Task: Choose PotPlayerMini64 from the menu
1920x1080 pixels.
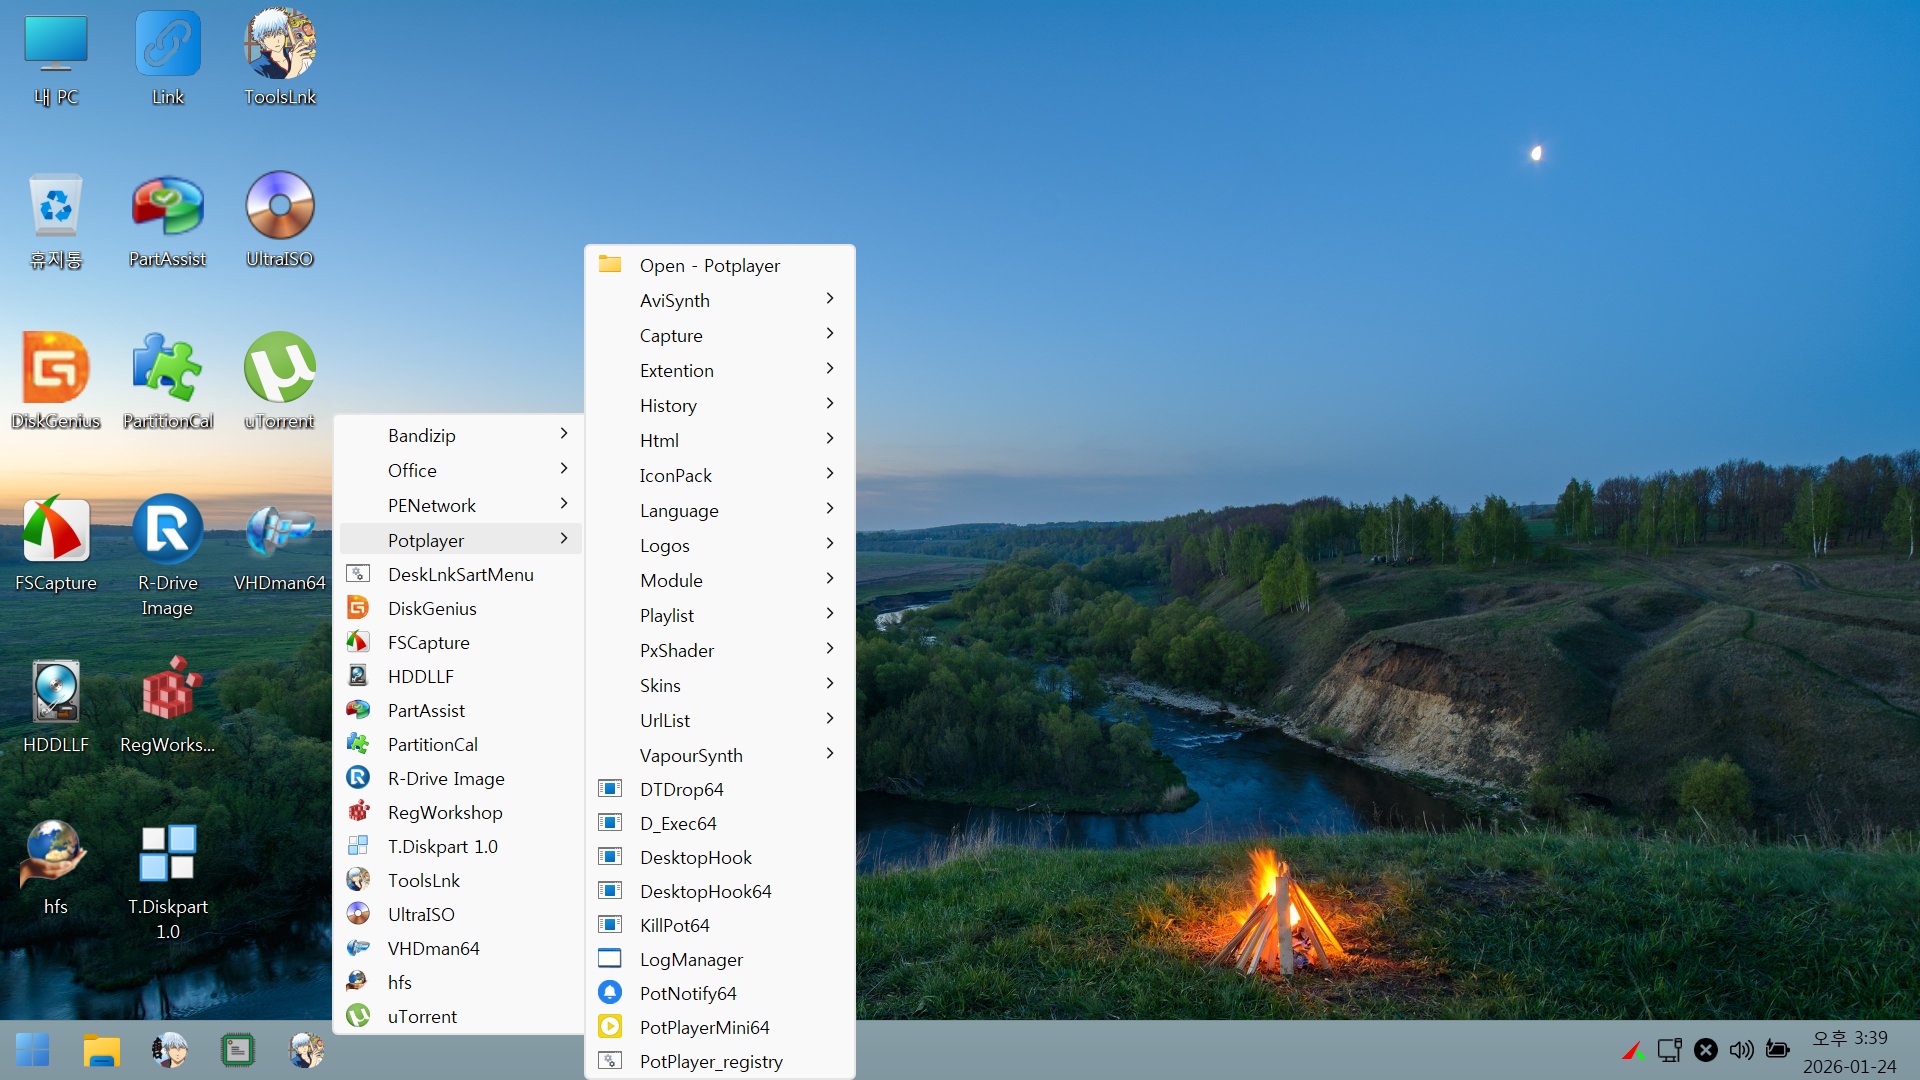Action: coord(704,1027)
